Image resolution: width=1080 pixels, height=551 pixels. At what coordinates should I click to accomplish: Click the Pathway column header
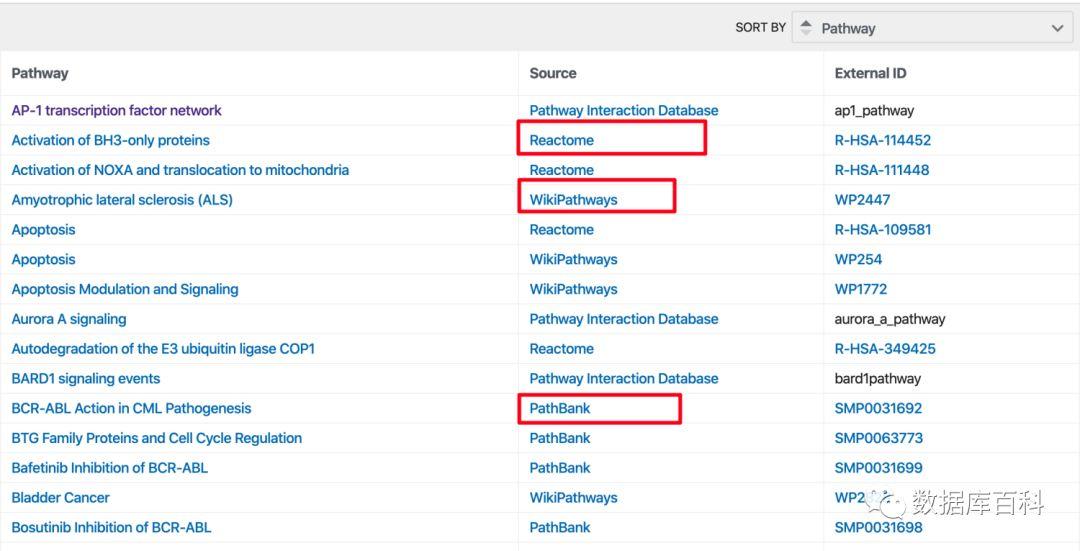40,73
